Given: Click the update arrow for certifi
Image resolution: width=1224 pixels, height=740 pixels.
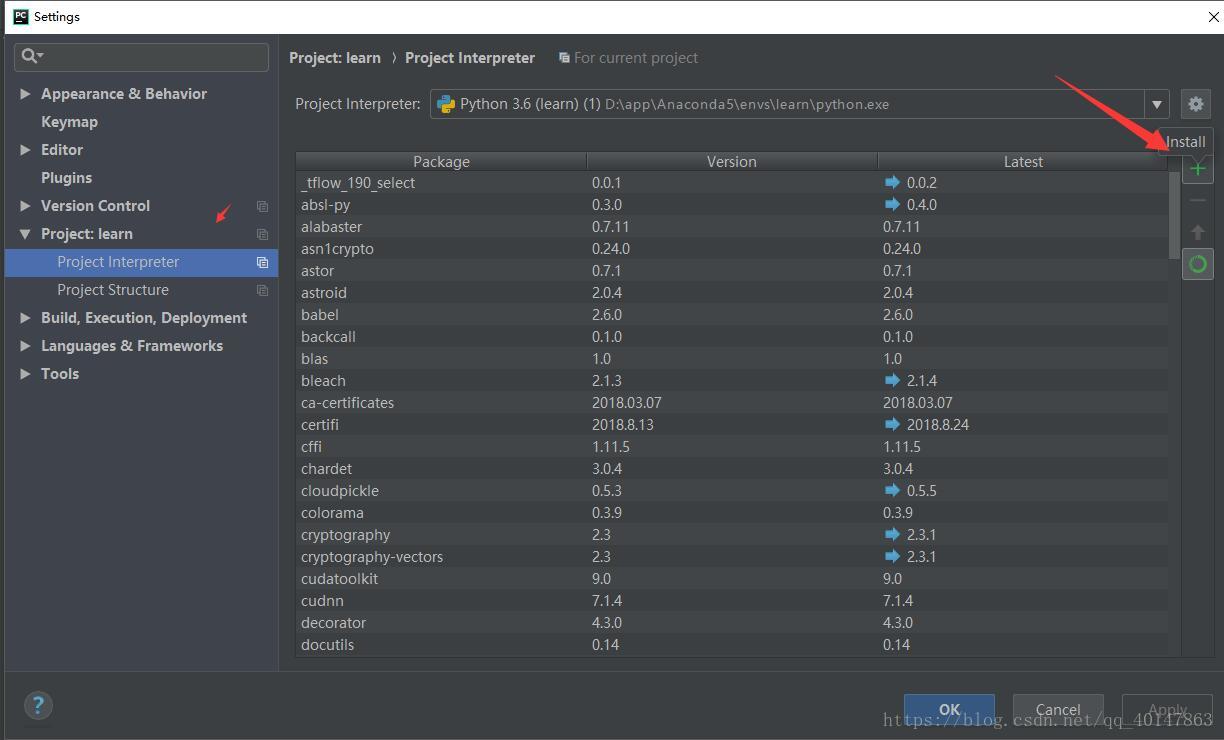Looking at the screenshot, I should pyautogui.click(x=892, y=424).
